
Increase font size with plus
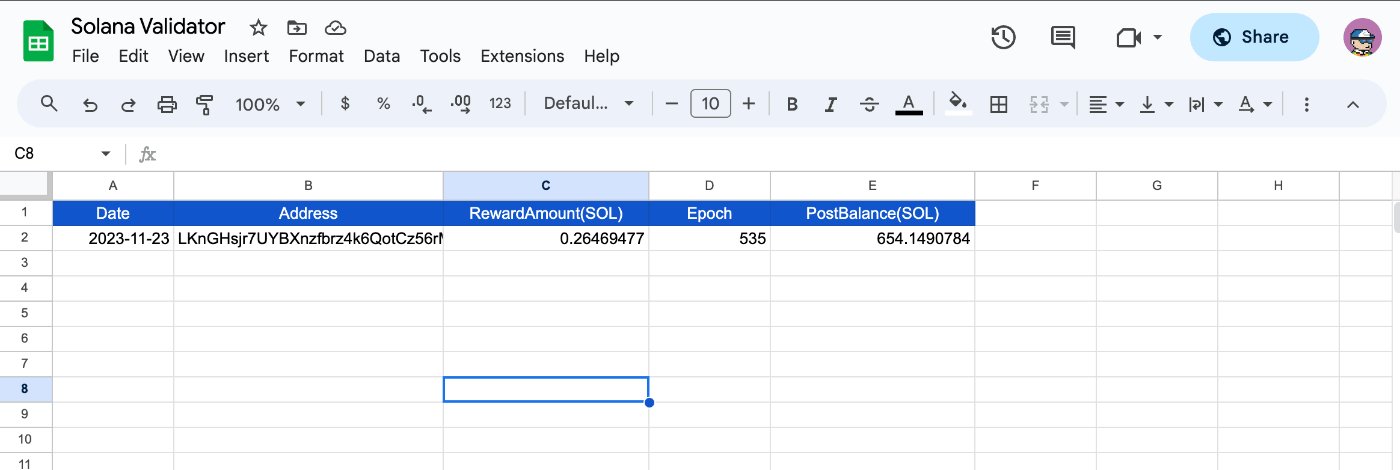coord(748,103)
